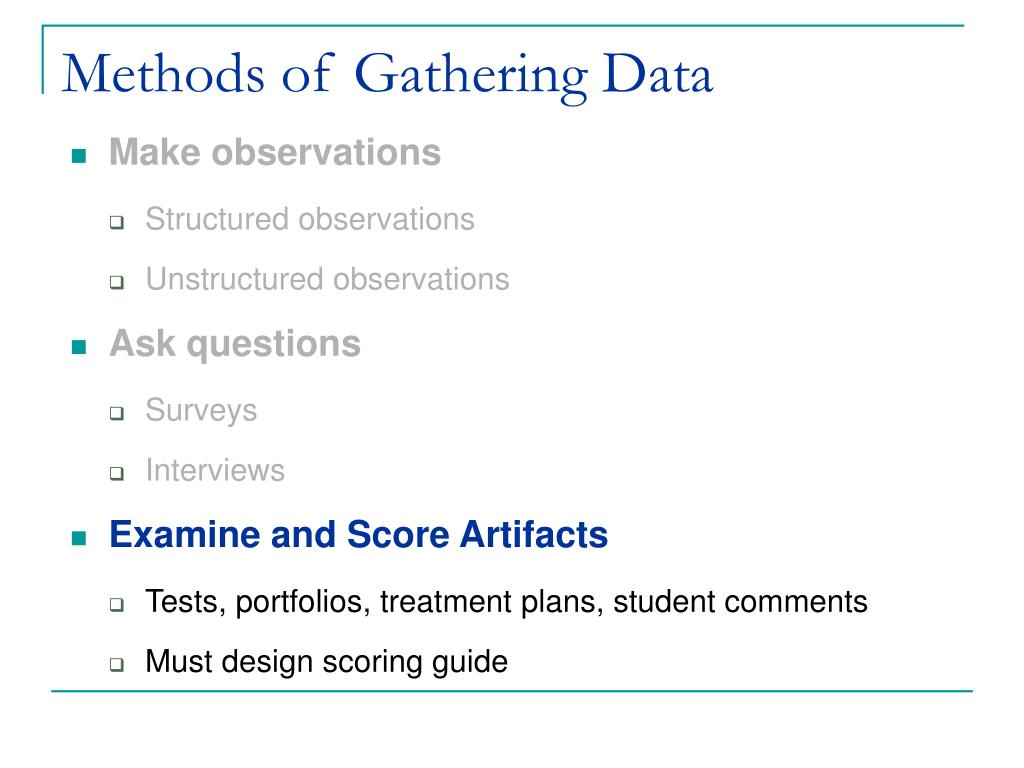Image resolution: width=1024 pixels, height=768 pixels.
Task: Click the Interviews sub-item text
Action: (215, 470)
